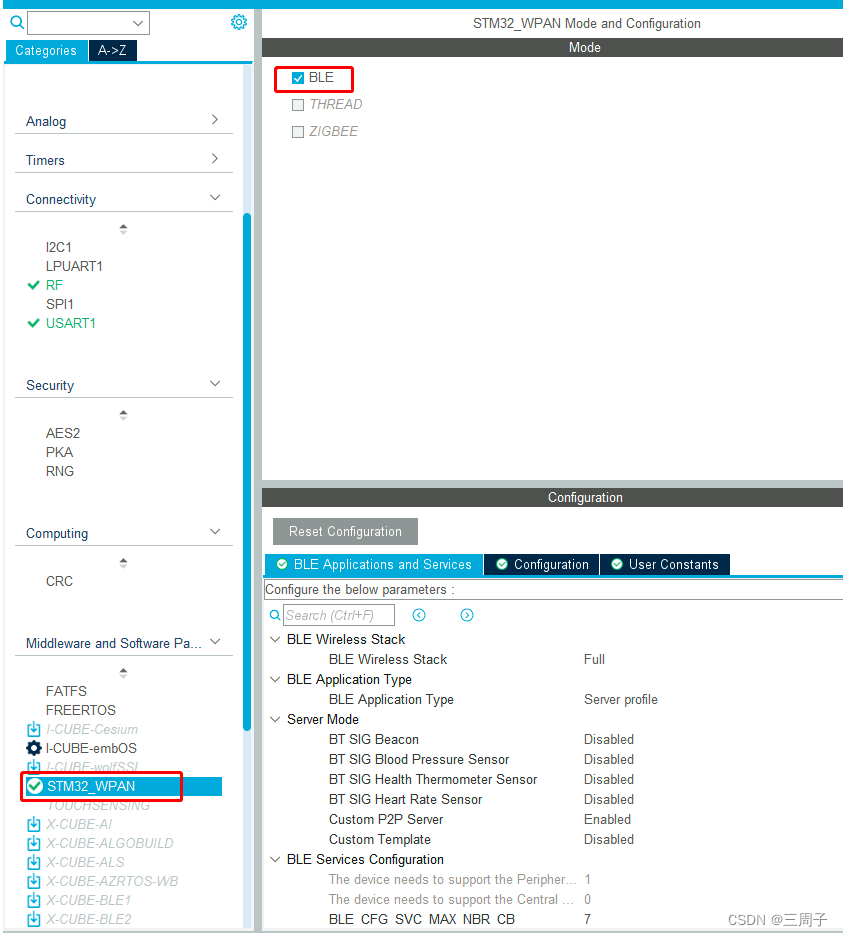The height and width of the screenshot is (936, 843).
Task: Open the settings gear icon
Action: (x=239, y=22)
